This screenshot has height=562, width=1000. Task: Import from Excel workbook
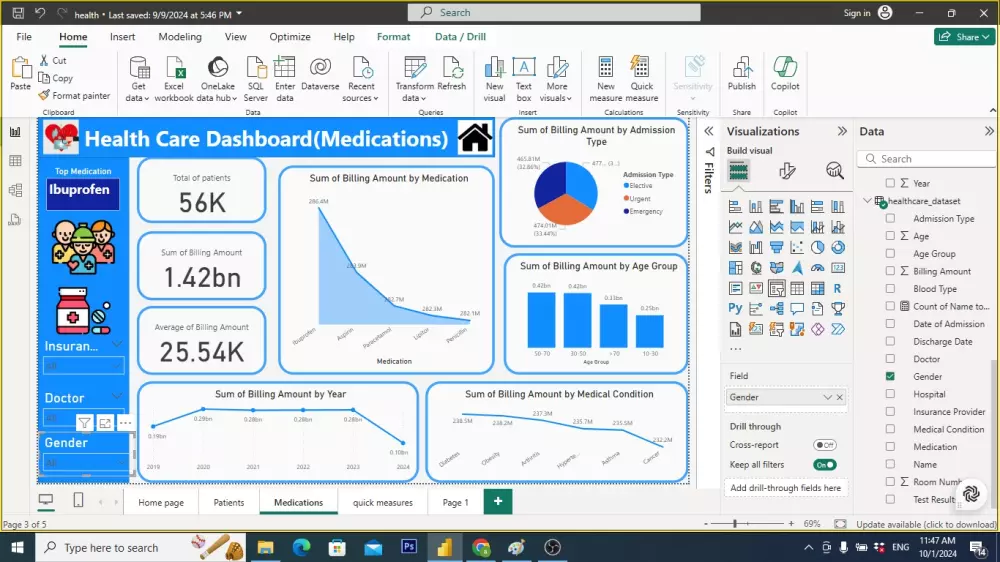pyautogui.click(x=173, y=79)
